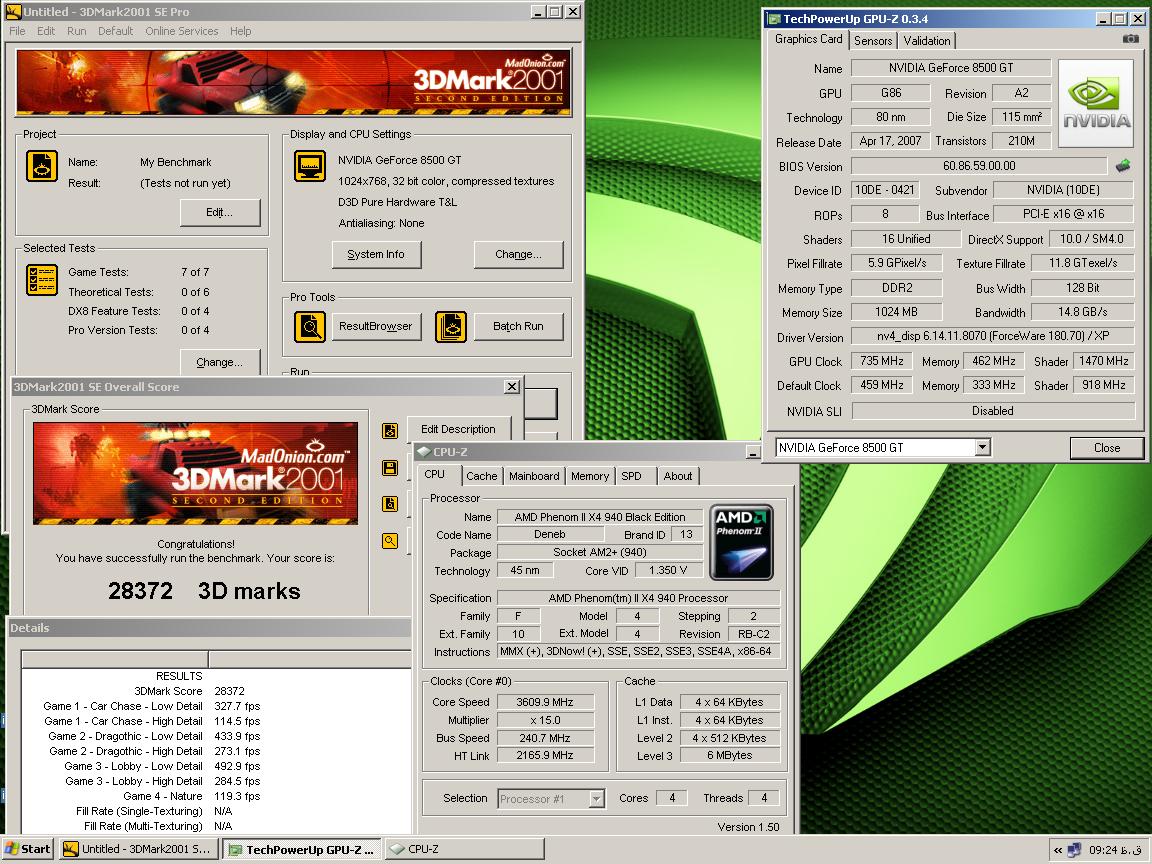
Task: Open the Run menu in 3DMark
Action: 76,31
